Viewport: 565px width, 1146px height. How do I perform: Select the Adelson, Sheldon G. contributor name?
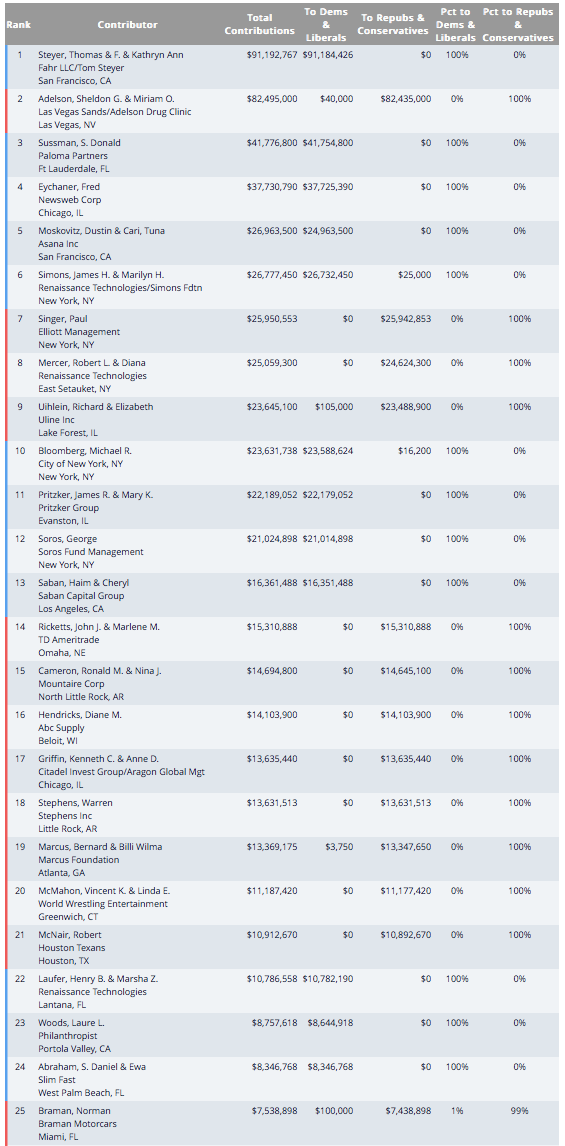click(106, 99)
